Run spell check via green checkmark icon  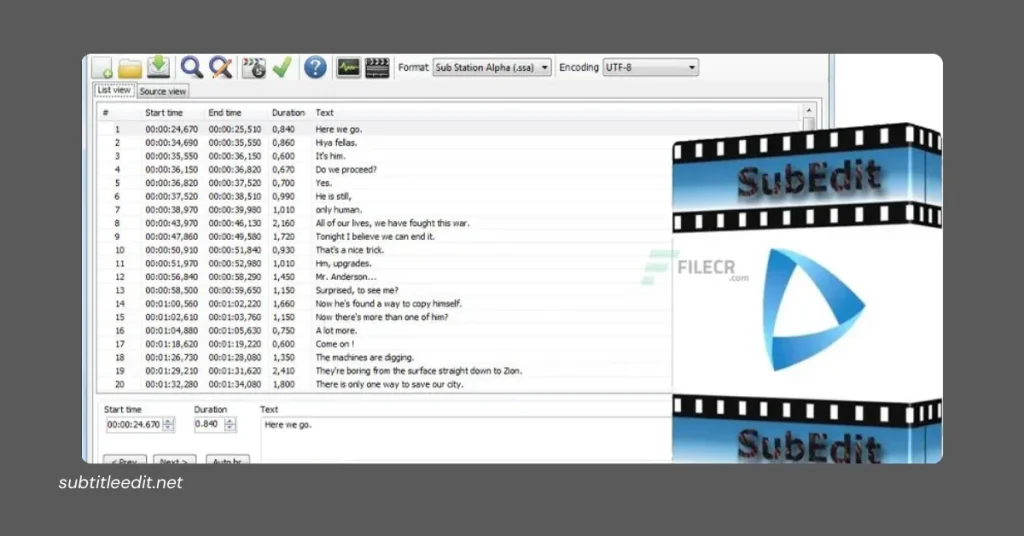[282, 67]
